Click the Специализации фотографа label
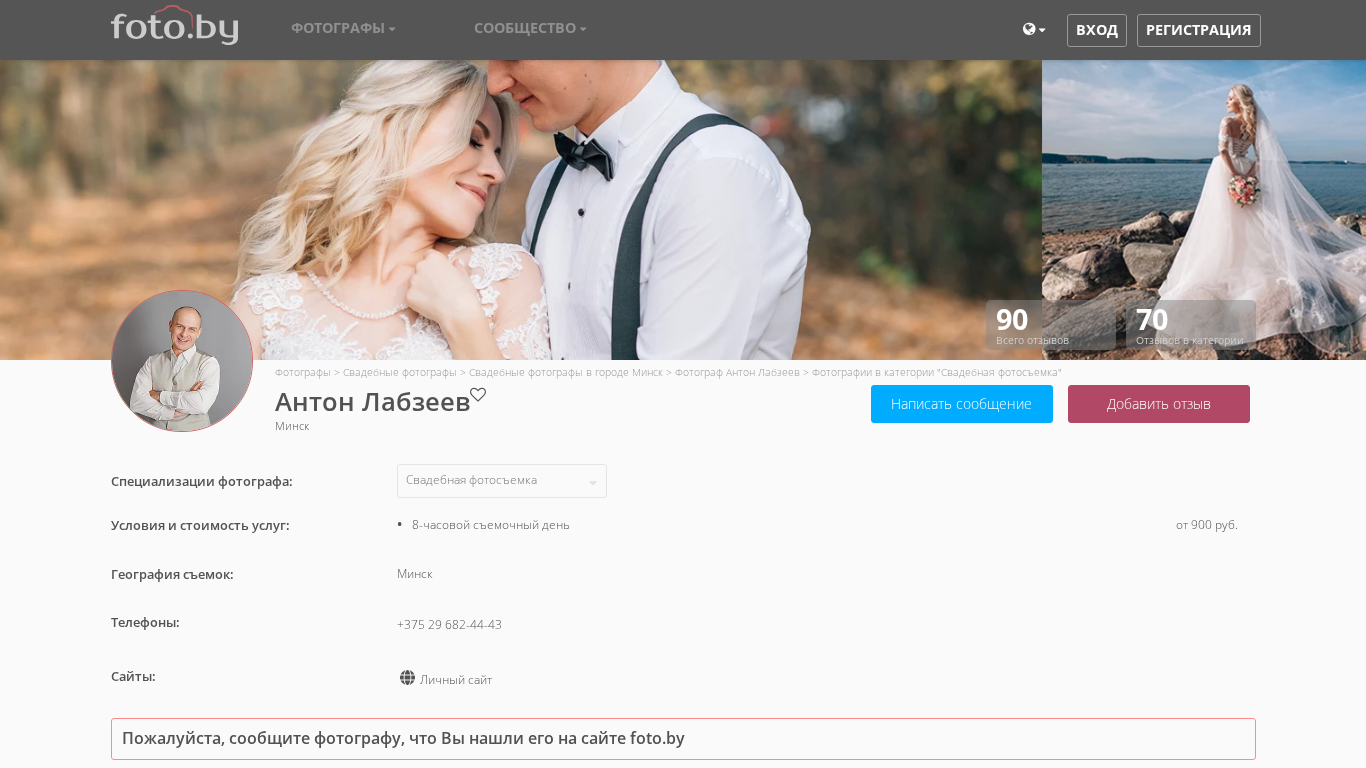The height and width of the screenshot is (768, 1366). 202,482
